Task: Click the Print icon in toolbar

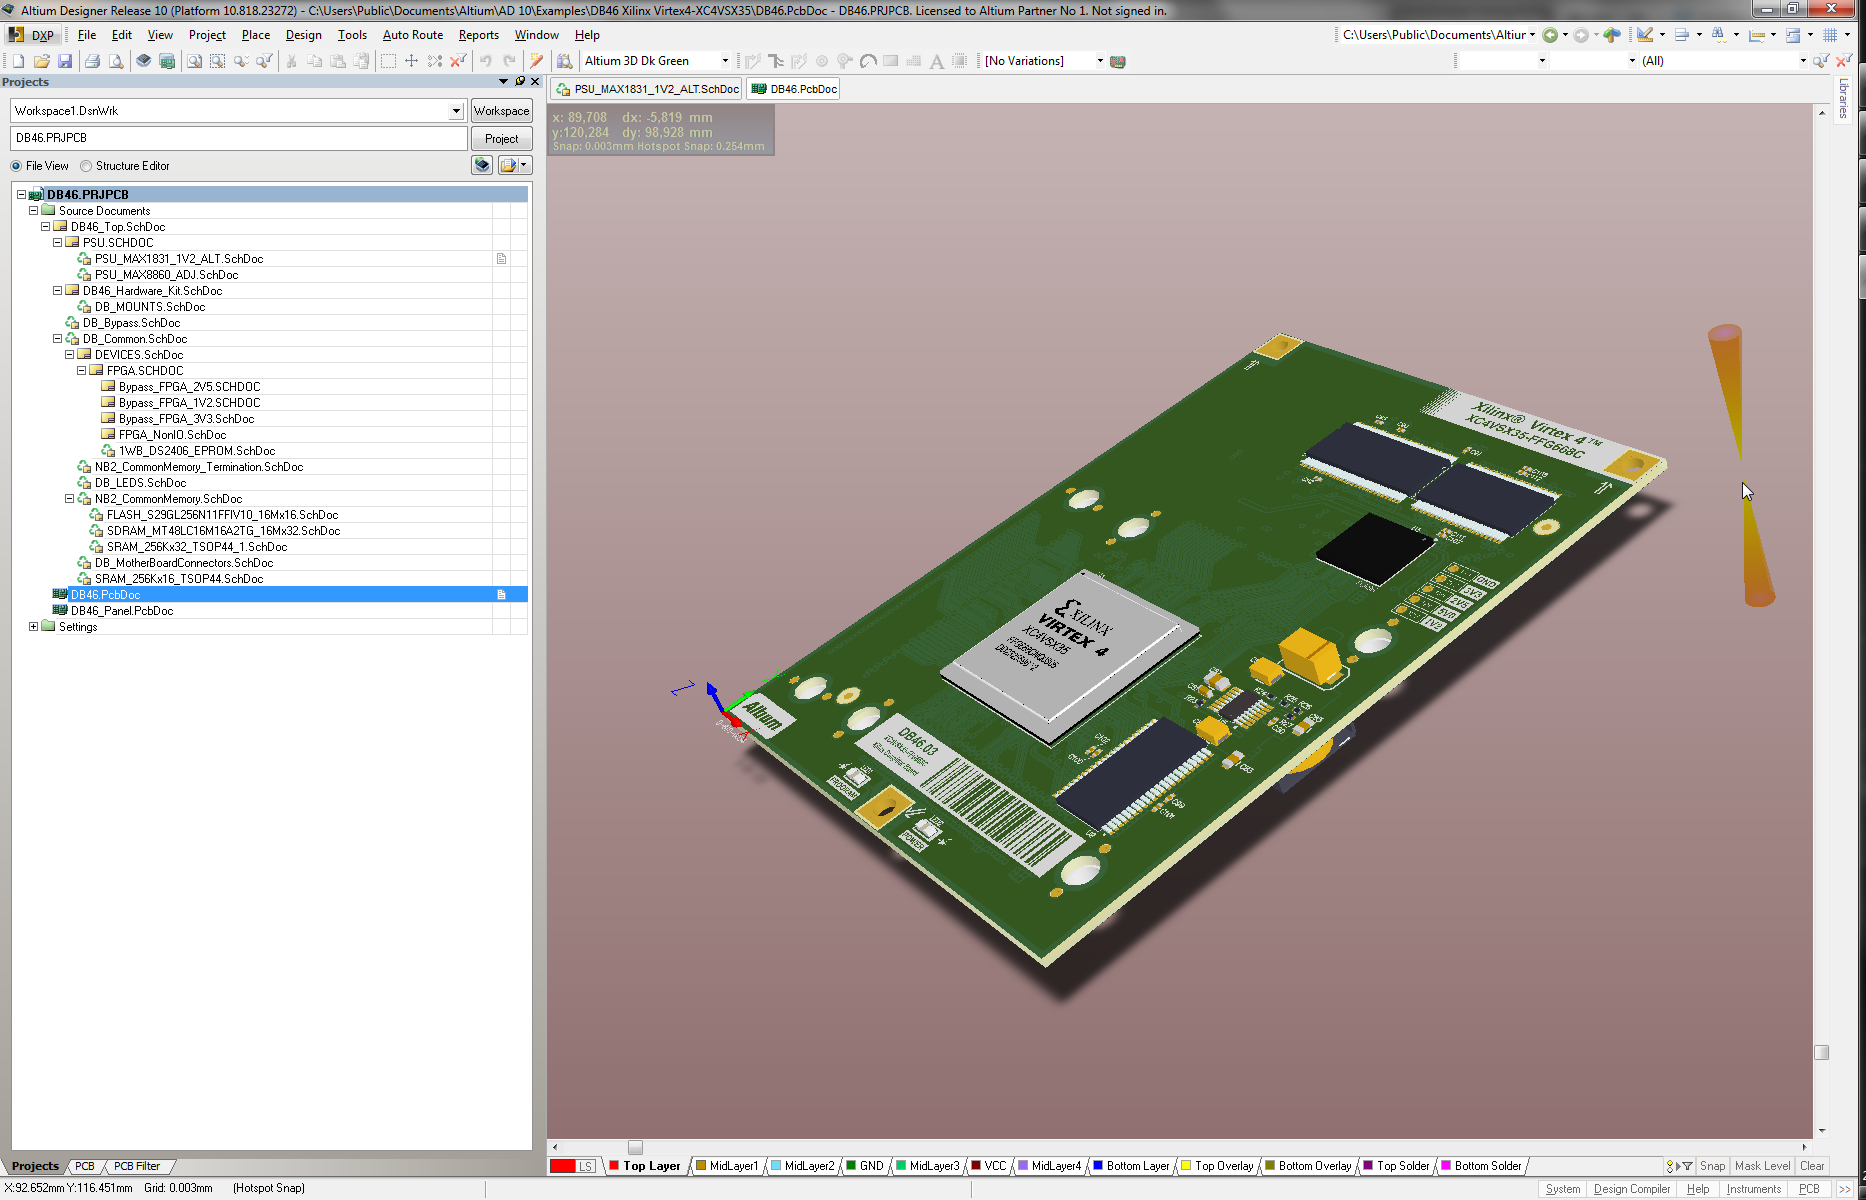Action: click(92, 61)
